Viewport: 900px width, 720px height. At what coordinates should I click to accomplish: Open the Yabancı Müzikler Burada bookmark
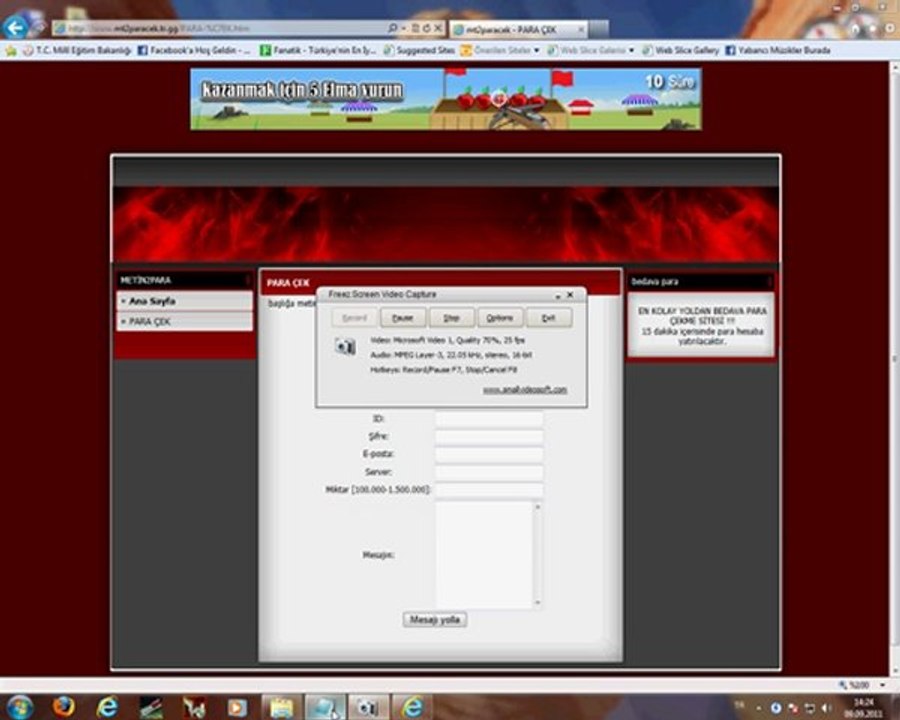pyautogui.click(x=778, y=51)
